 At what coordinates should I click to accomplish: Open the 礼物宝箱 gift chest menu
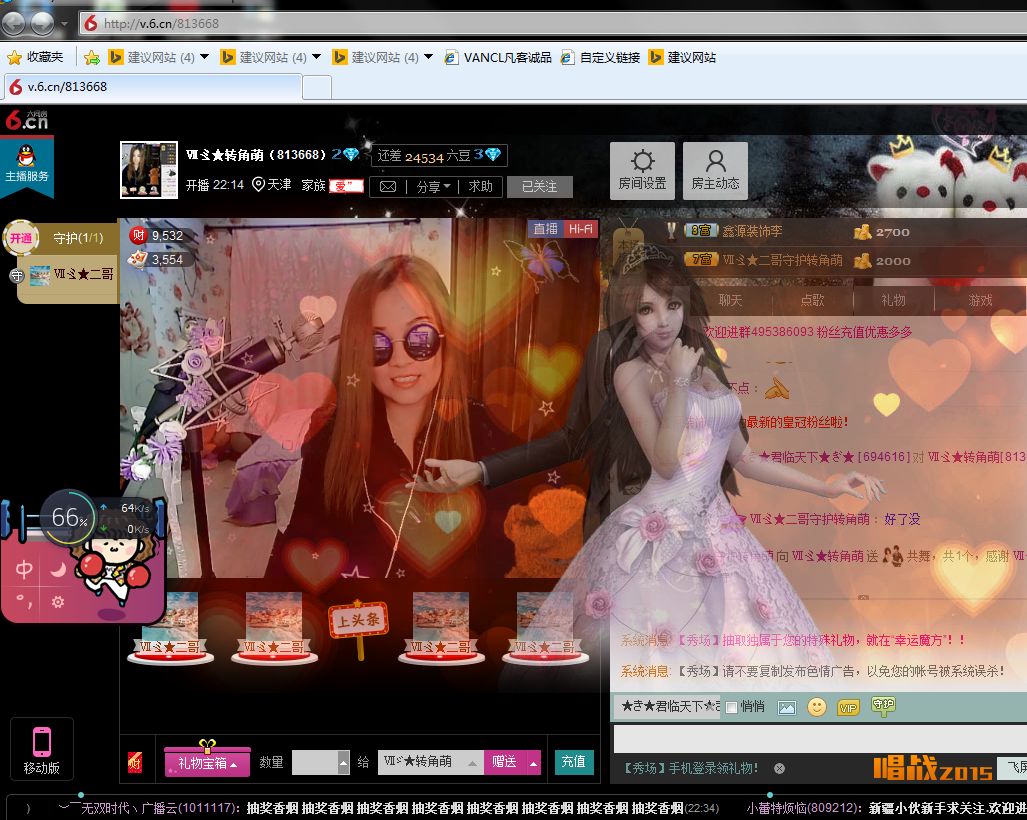[207, 762]
